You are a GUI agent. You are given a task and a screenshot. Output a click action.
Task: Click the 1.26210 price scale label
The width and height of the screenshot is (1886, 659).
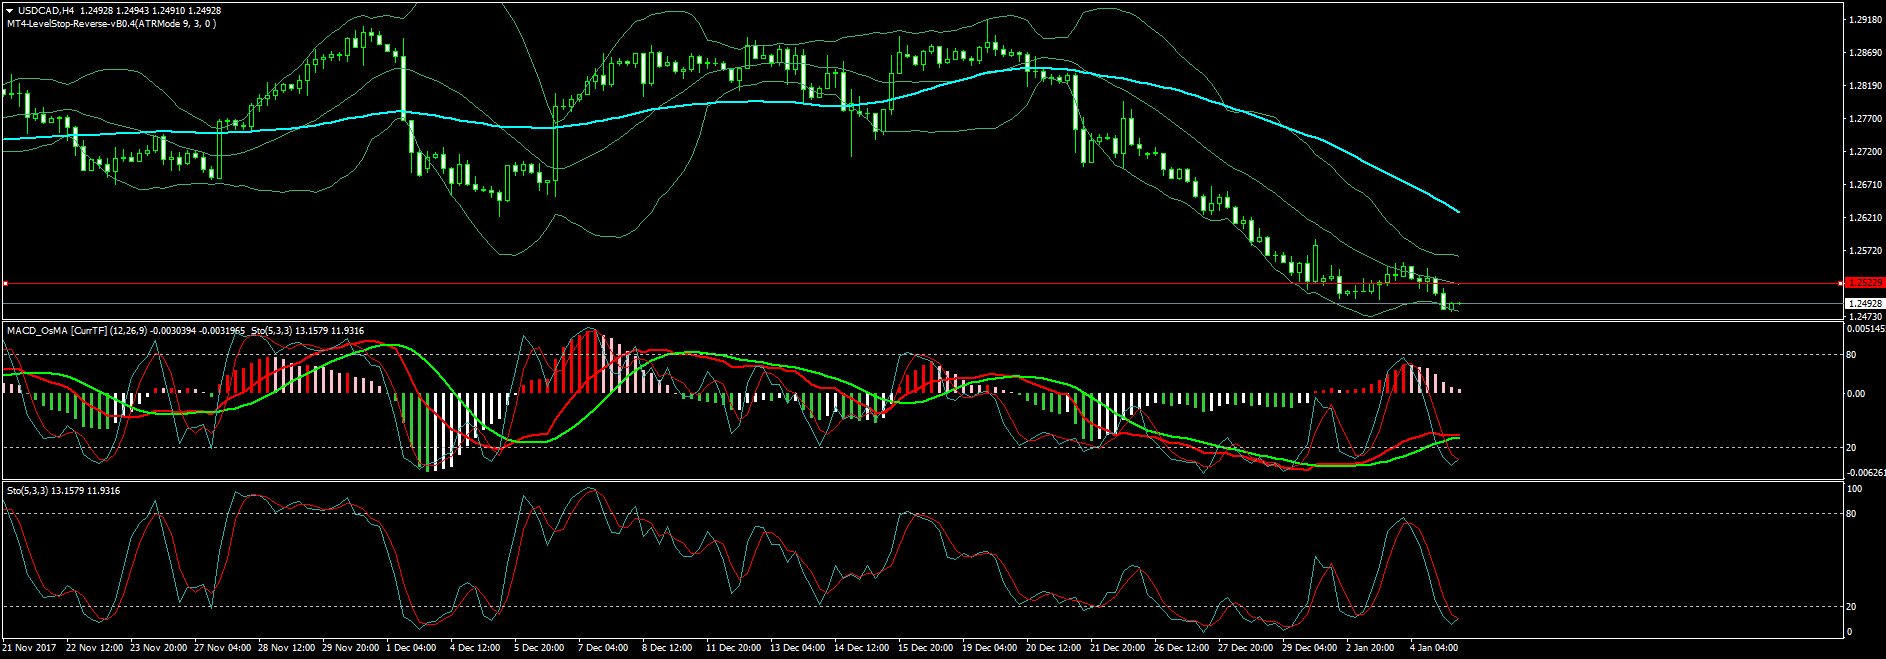coord(1866,218)
